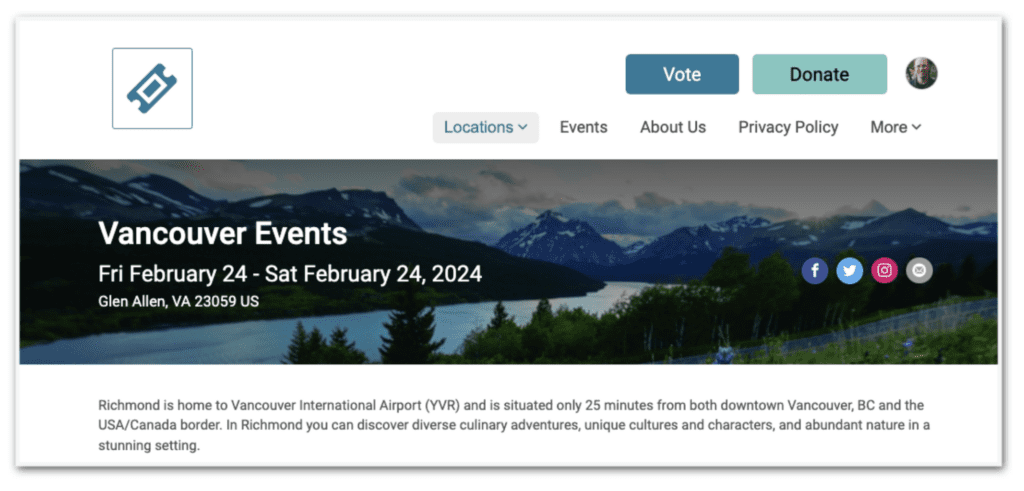The height and width of the screenshot is (491, 1024).
Task: Open the user profile avatar
Action: [x=921, y=73]
